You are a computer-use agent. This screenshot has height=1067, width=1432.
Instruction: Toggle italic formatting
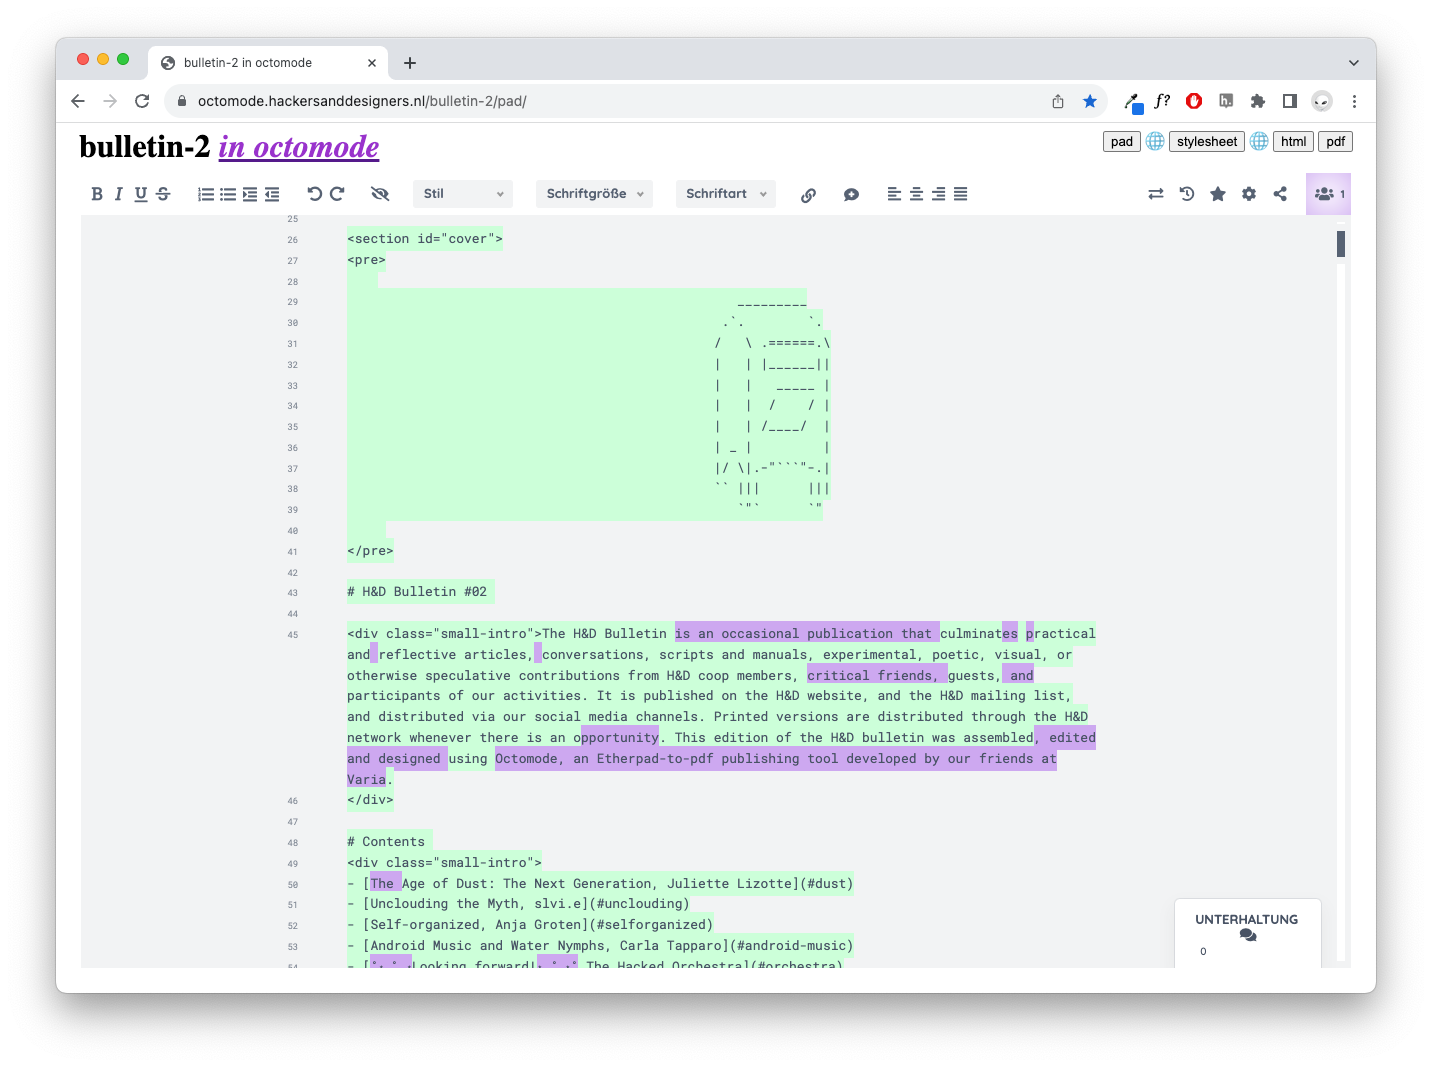click(x=118, y=194)
